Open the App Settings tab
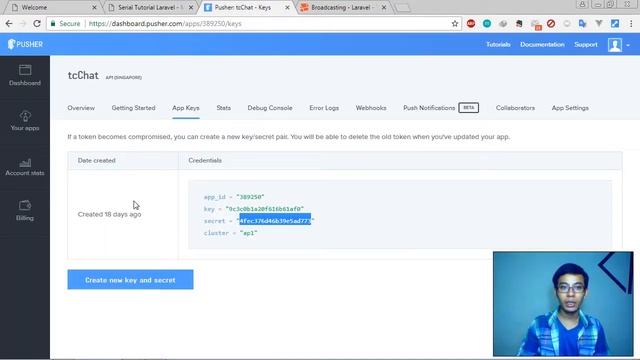640x360 pixels. 570,108
